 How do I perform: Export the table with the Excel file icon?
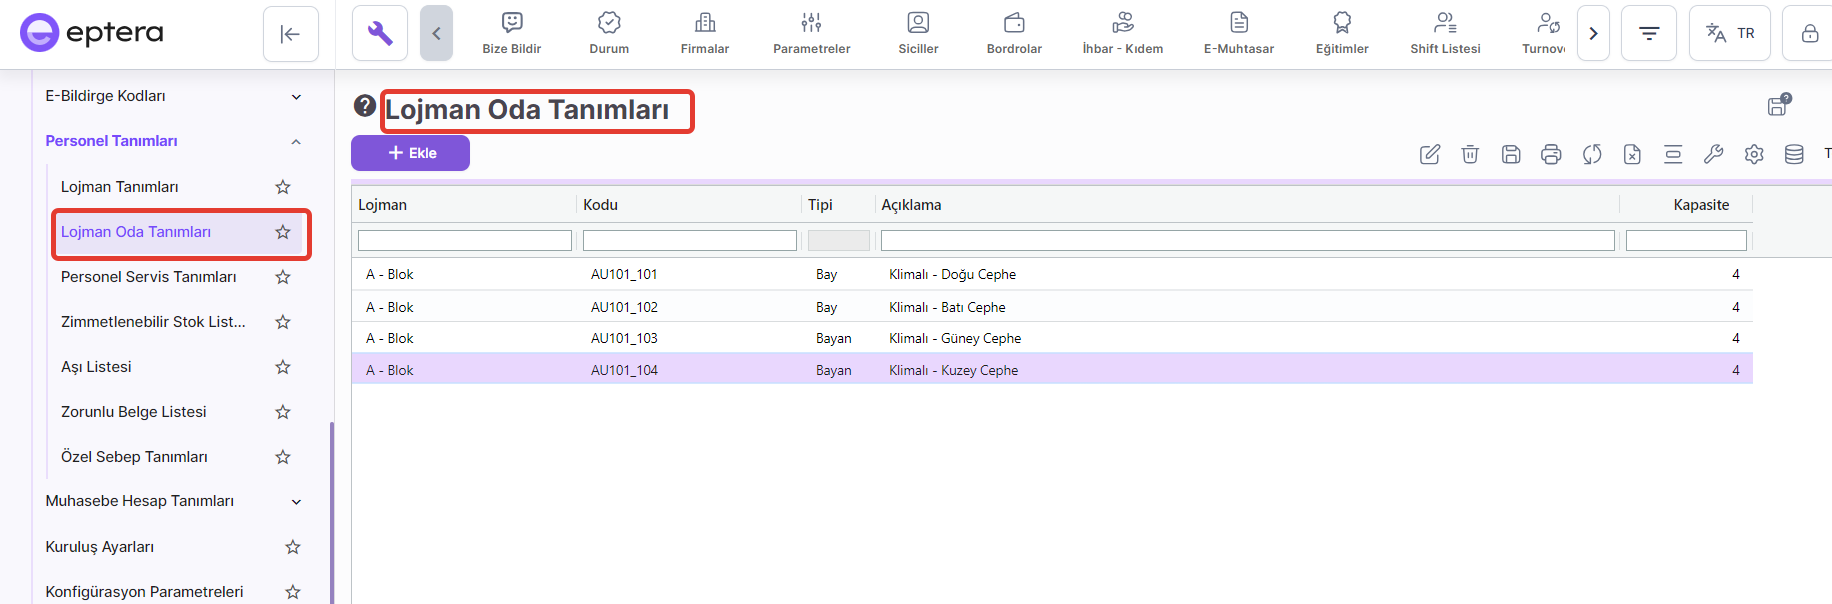click(1632, 154)
